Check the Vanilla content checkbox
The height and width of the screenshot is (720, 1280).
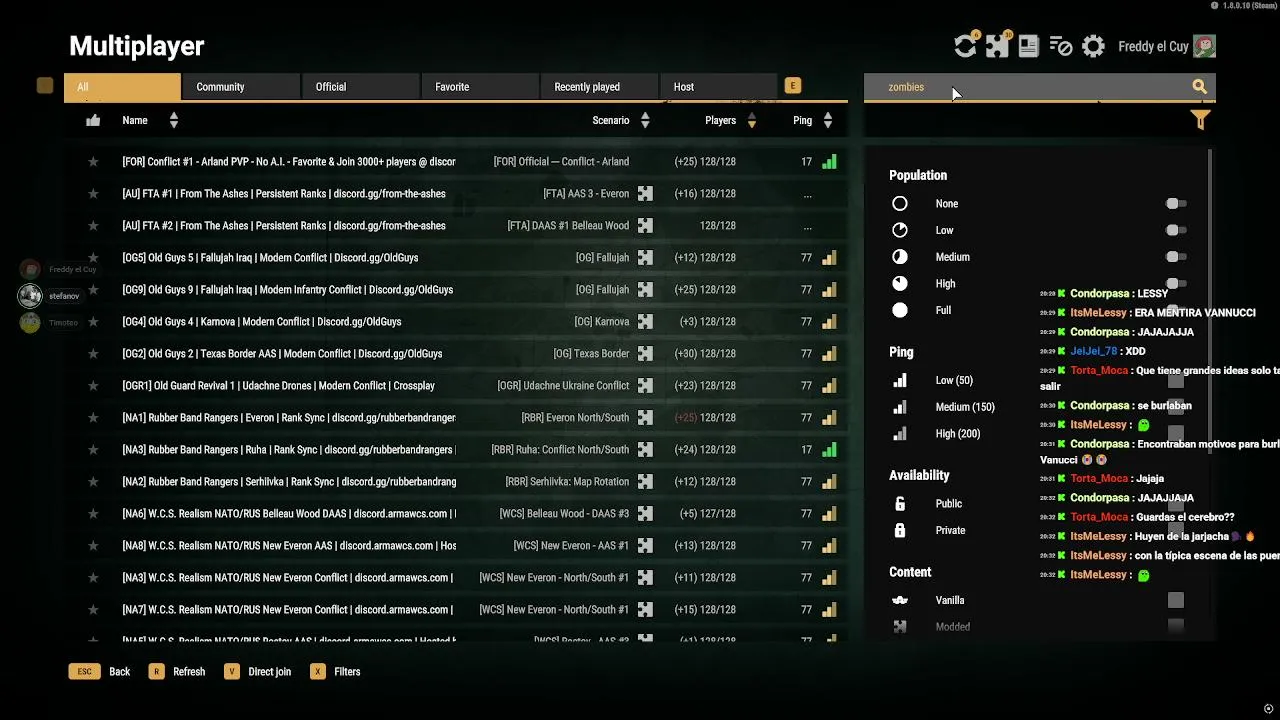1176,600
